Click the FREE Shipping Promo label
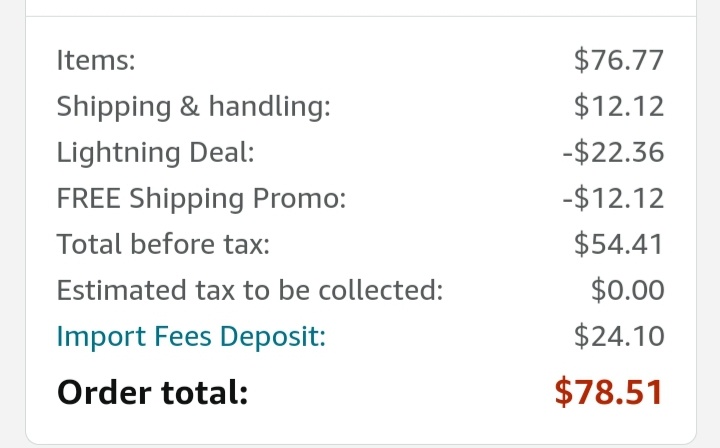The width and height of the screenshot is (720, 448). click(201, 199)
